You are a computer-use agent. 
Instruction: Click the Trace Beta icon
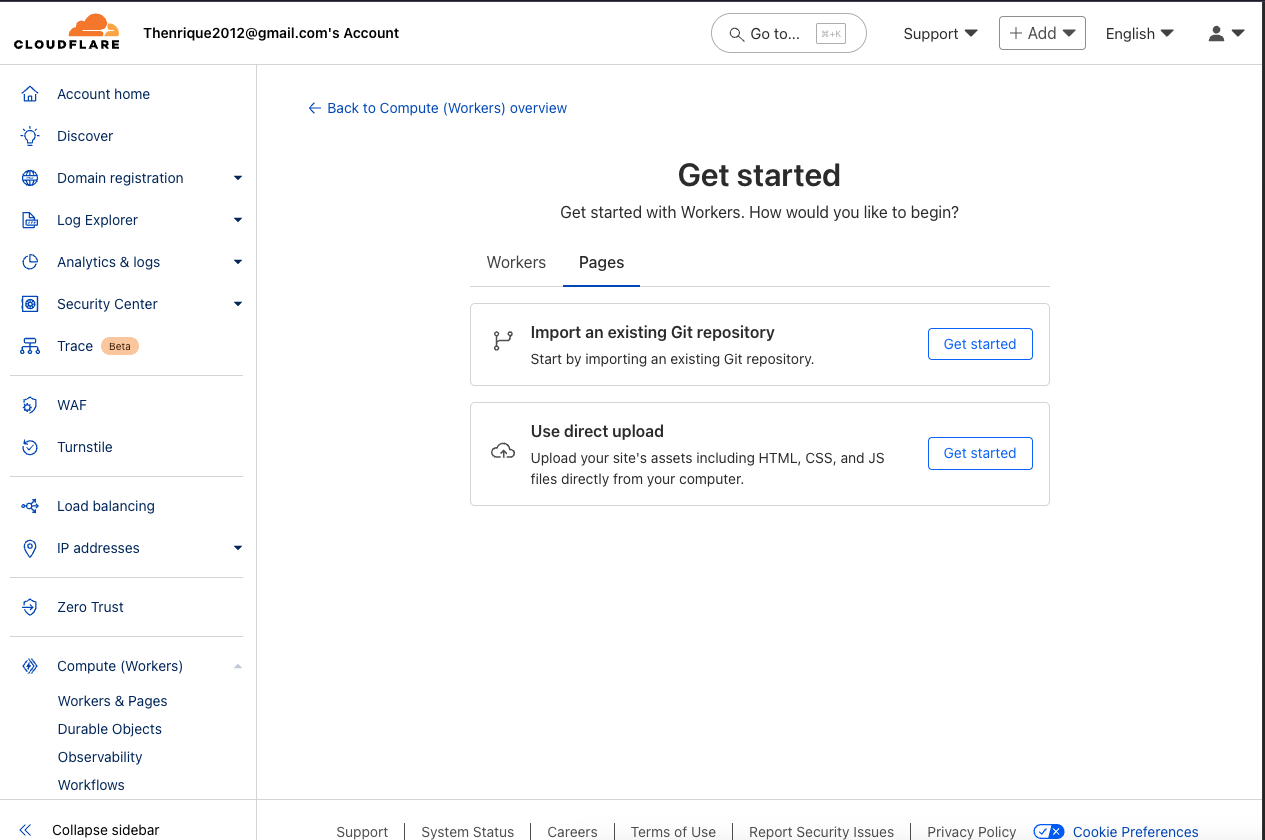29,345
